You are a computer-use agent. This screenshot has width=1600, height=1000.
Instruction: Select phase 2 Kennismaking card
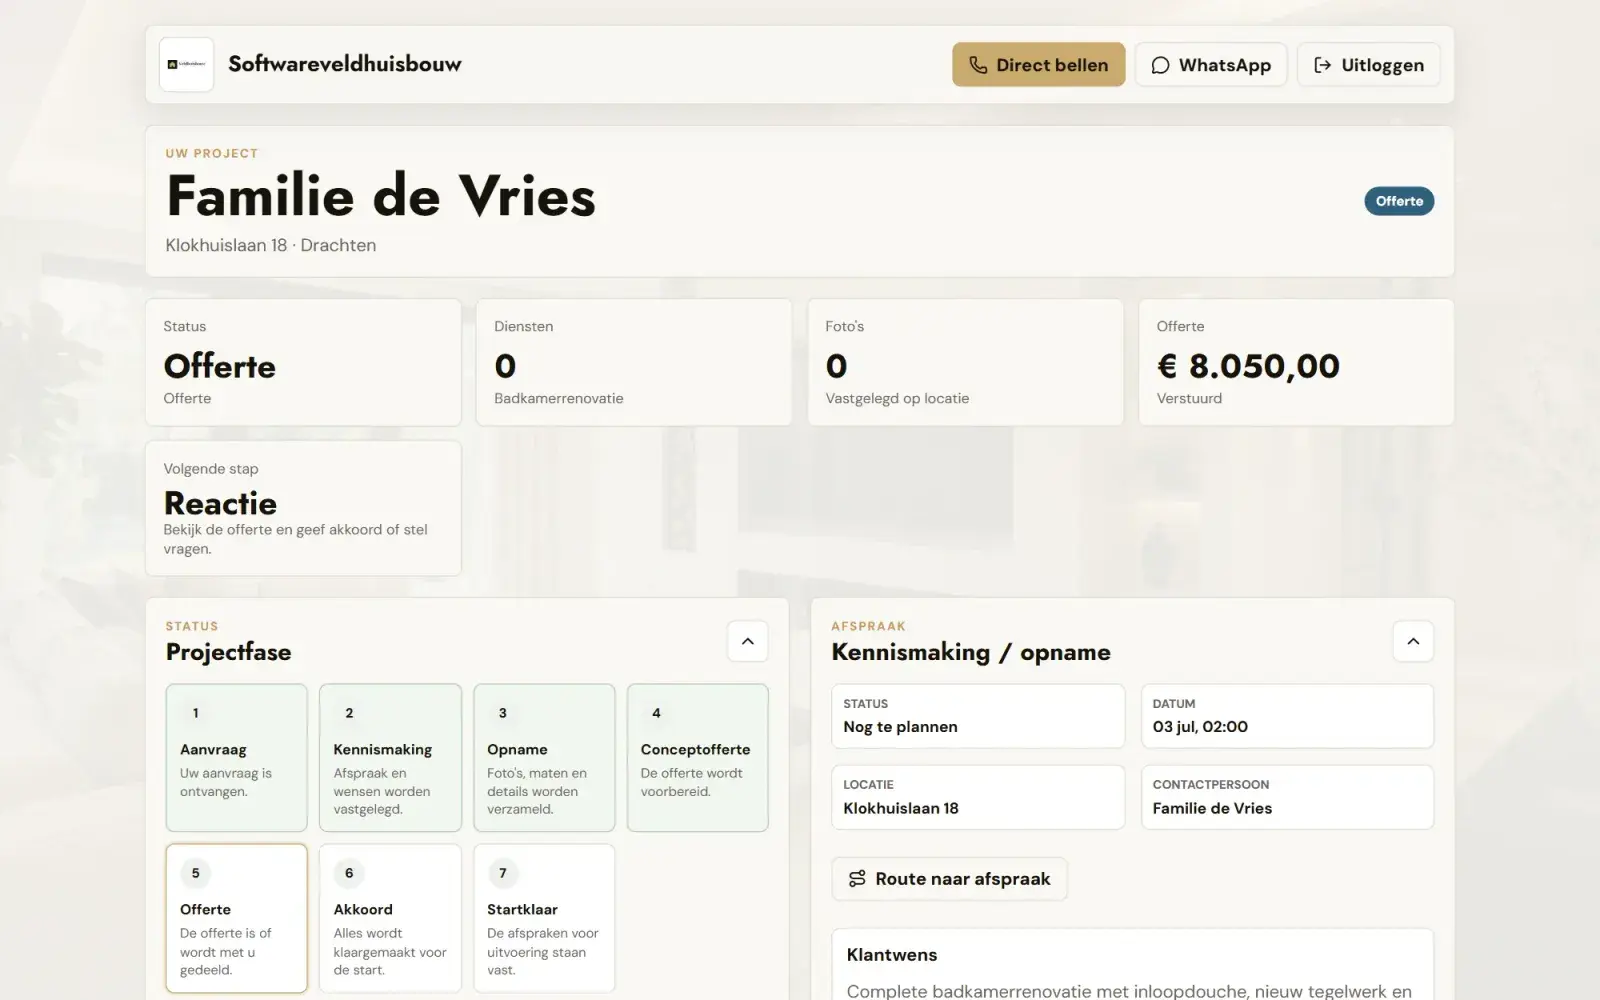tap(390, 758)
